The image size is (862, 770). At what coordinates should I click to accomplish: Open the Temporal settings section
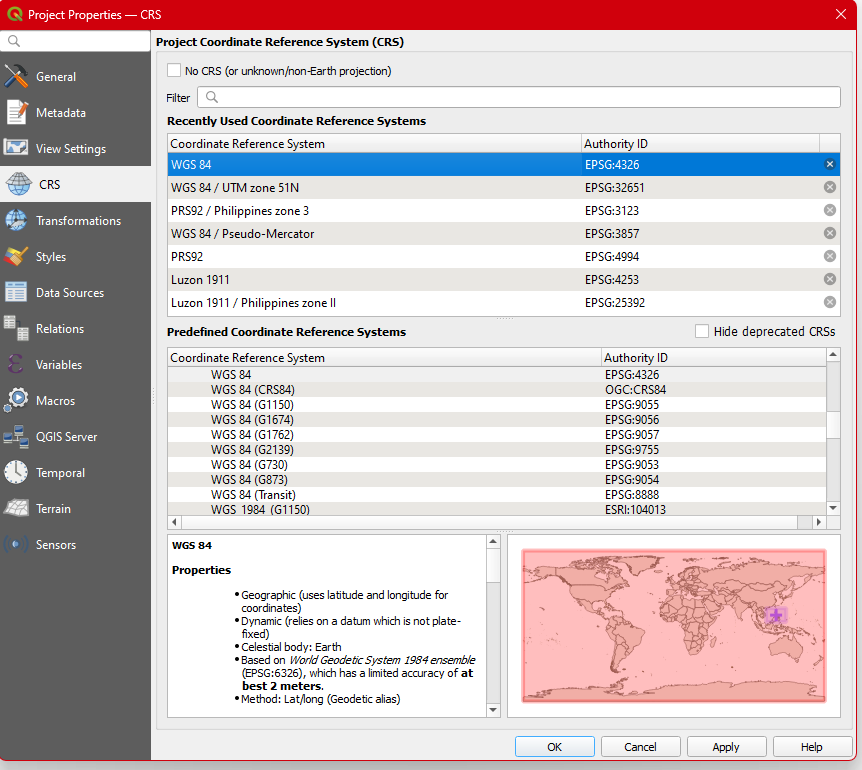click(x=60, y=473)
